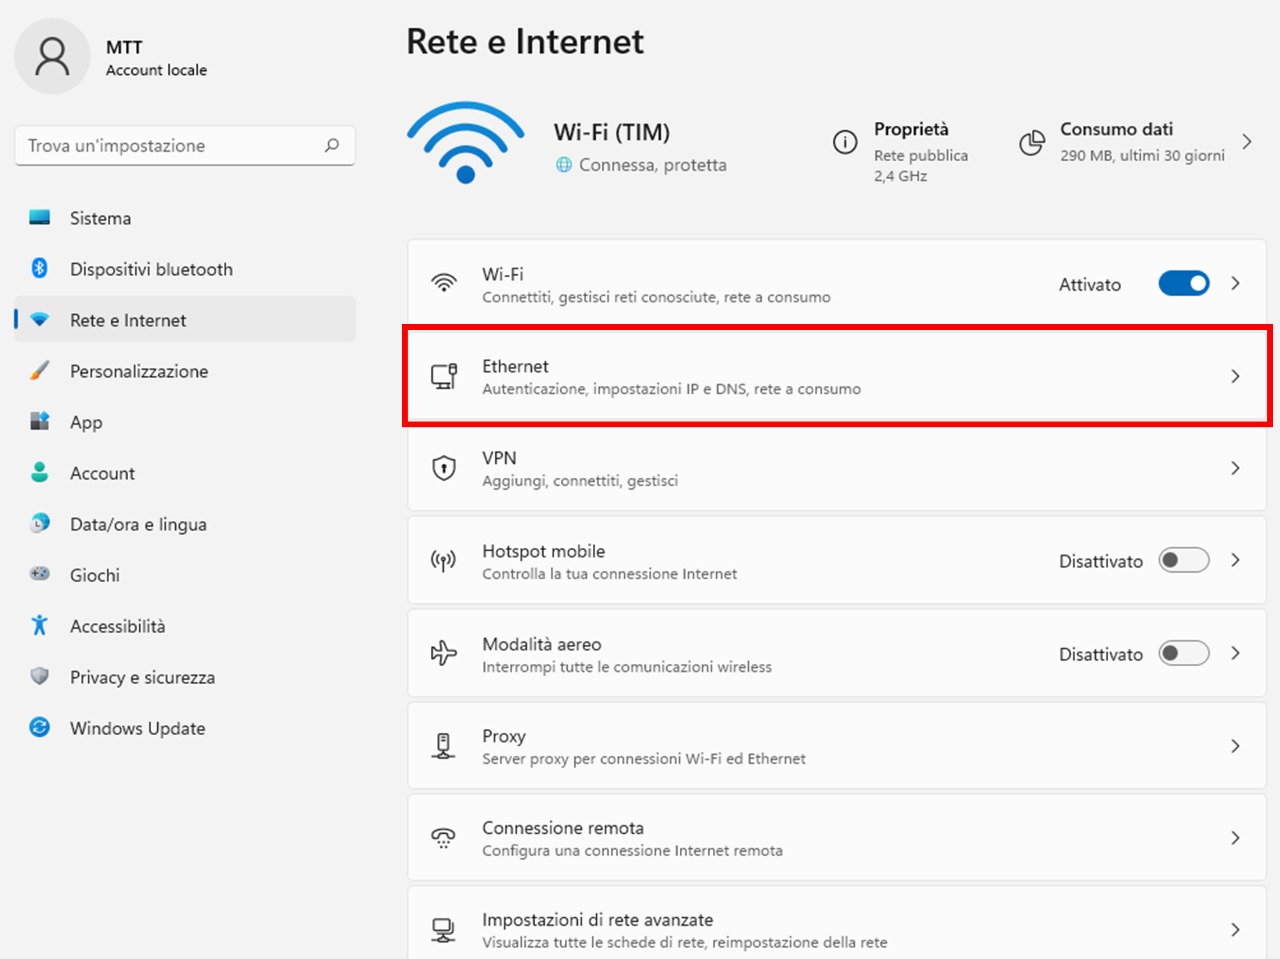
Task: Expand the Ethernet settings chevron
Action: coord(1236,376)
